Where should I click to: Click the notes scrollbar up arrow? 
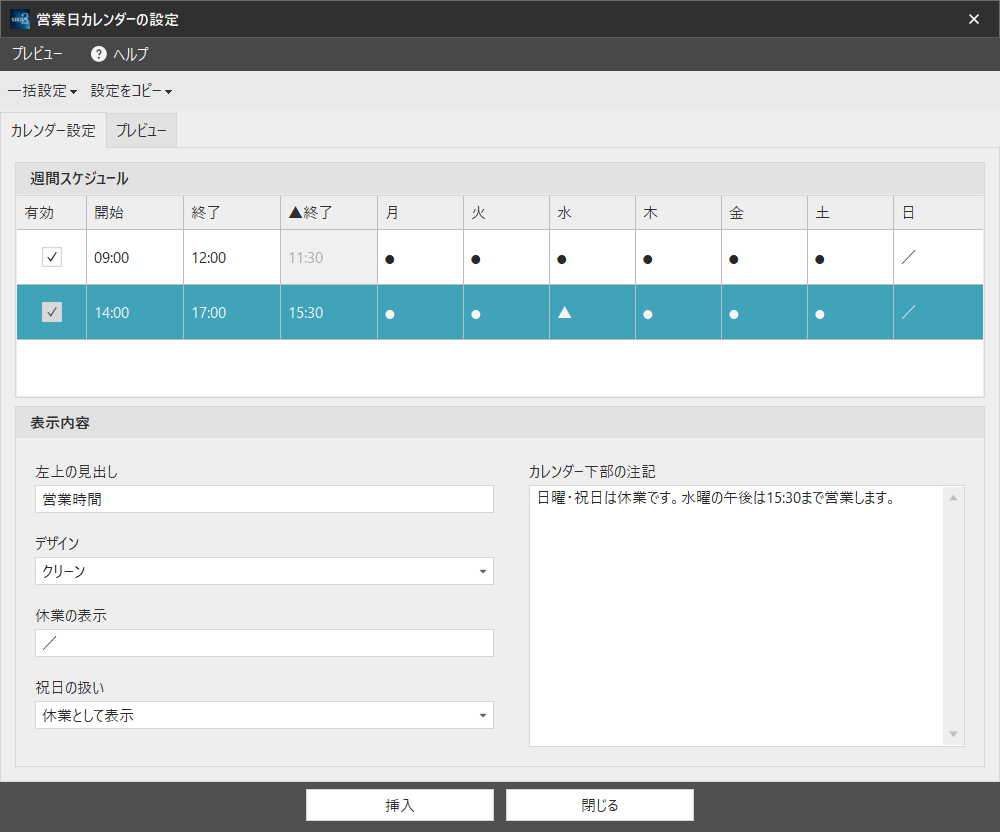(x=953, y=497)
